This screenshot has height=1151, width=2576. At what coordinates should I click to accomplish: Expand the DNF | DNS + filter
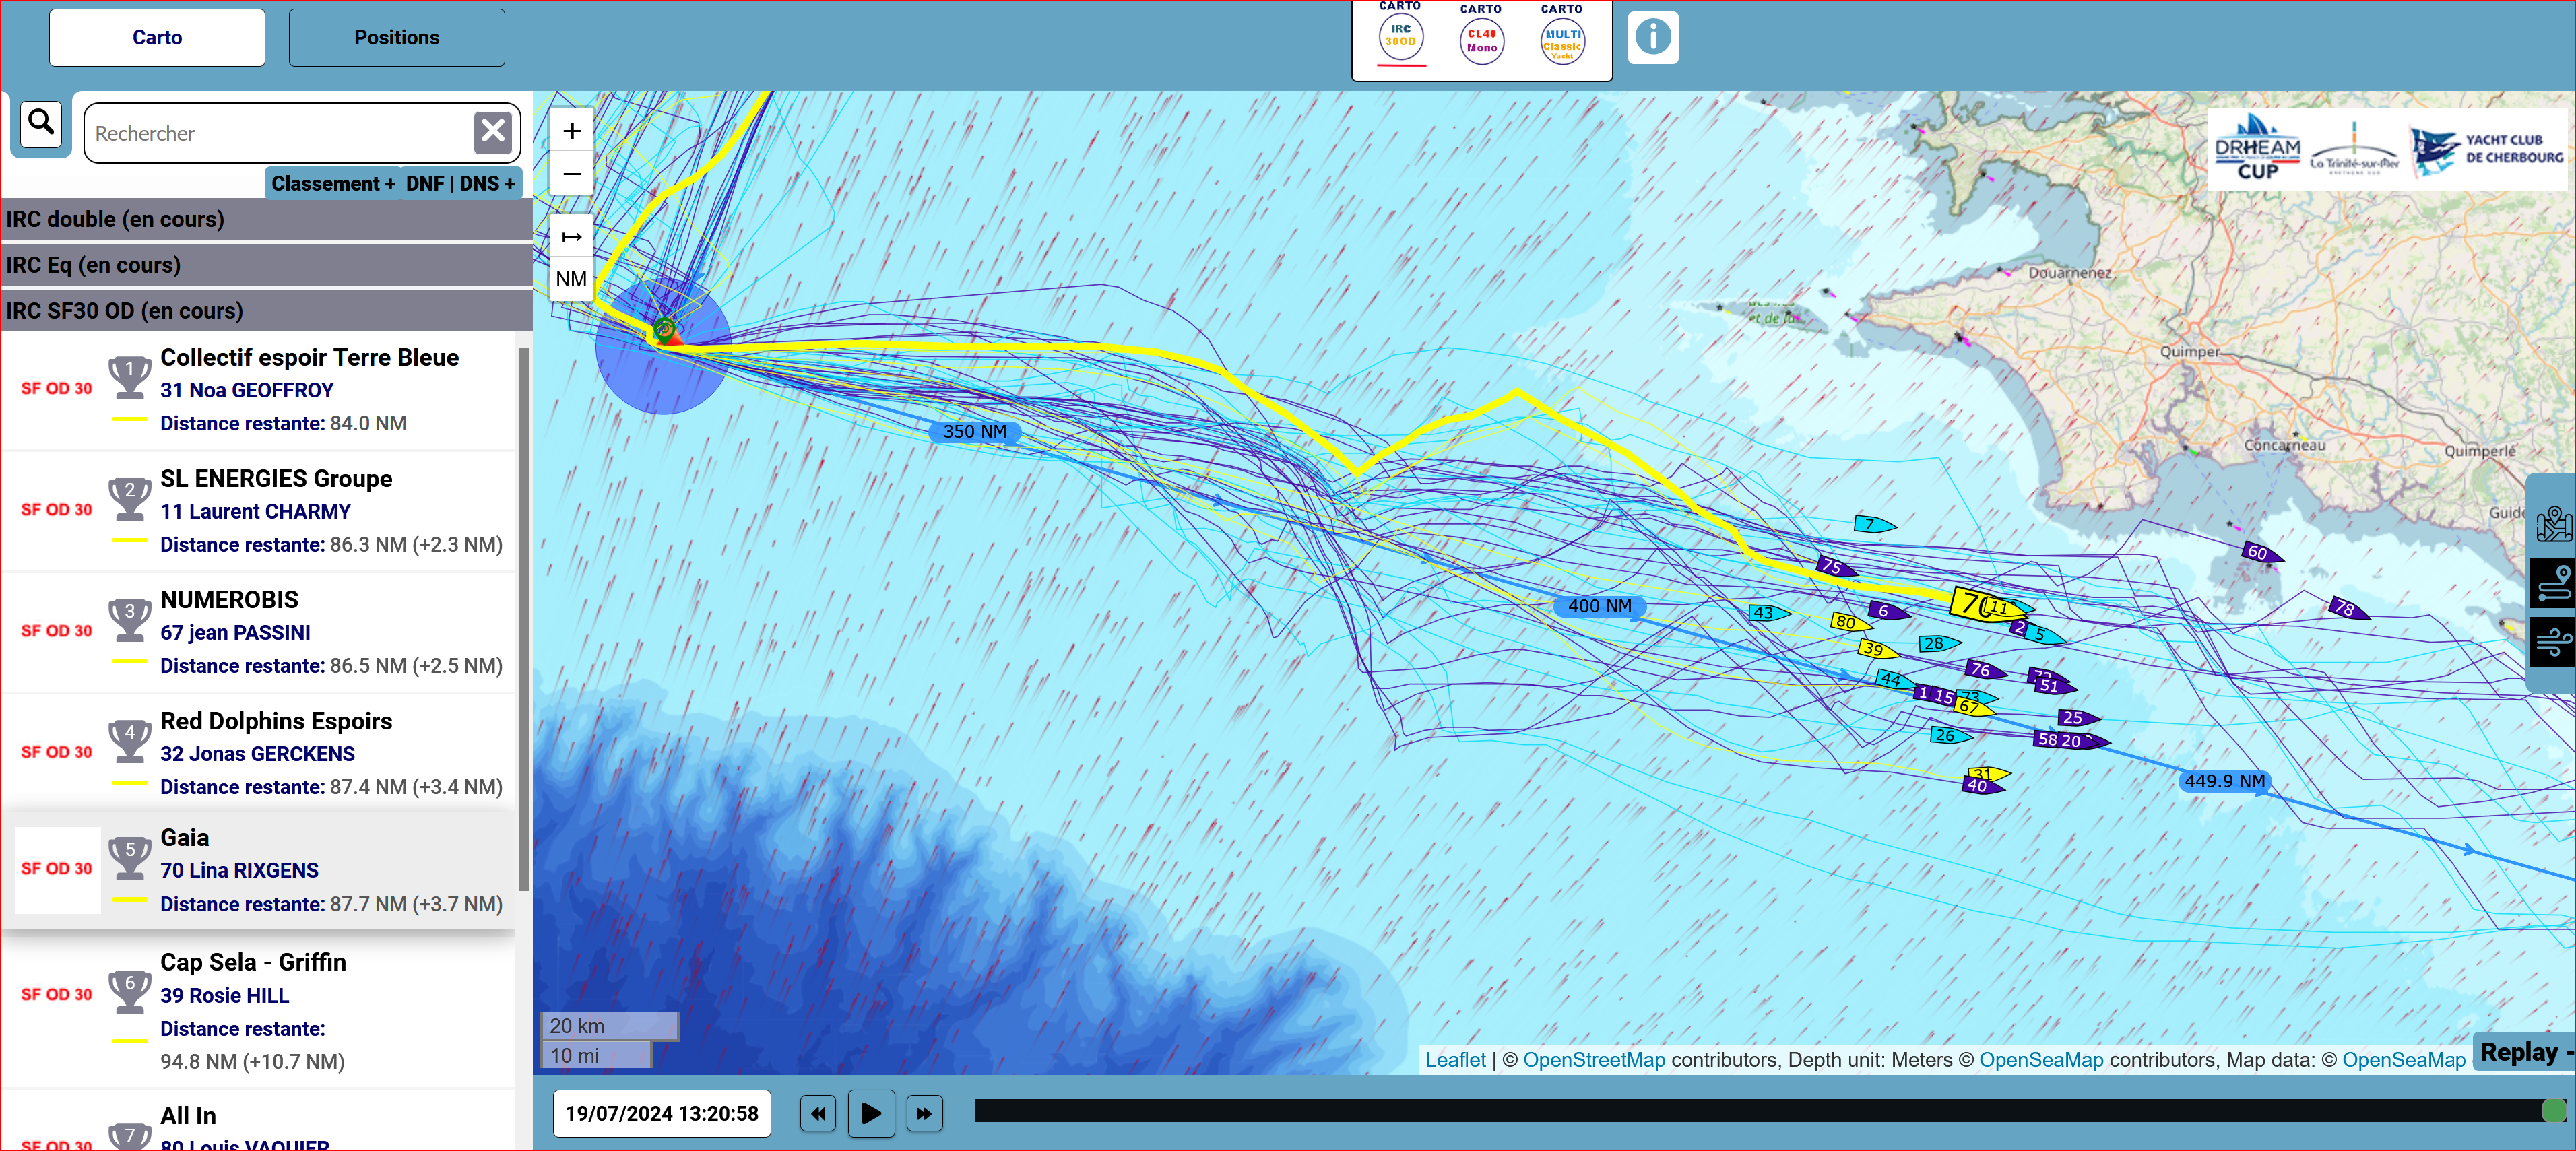[461, 183]
